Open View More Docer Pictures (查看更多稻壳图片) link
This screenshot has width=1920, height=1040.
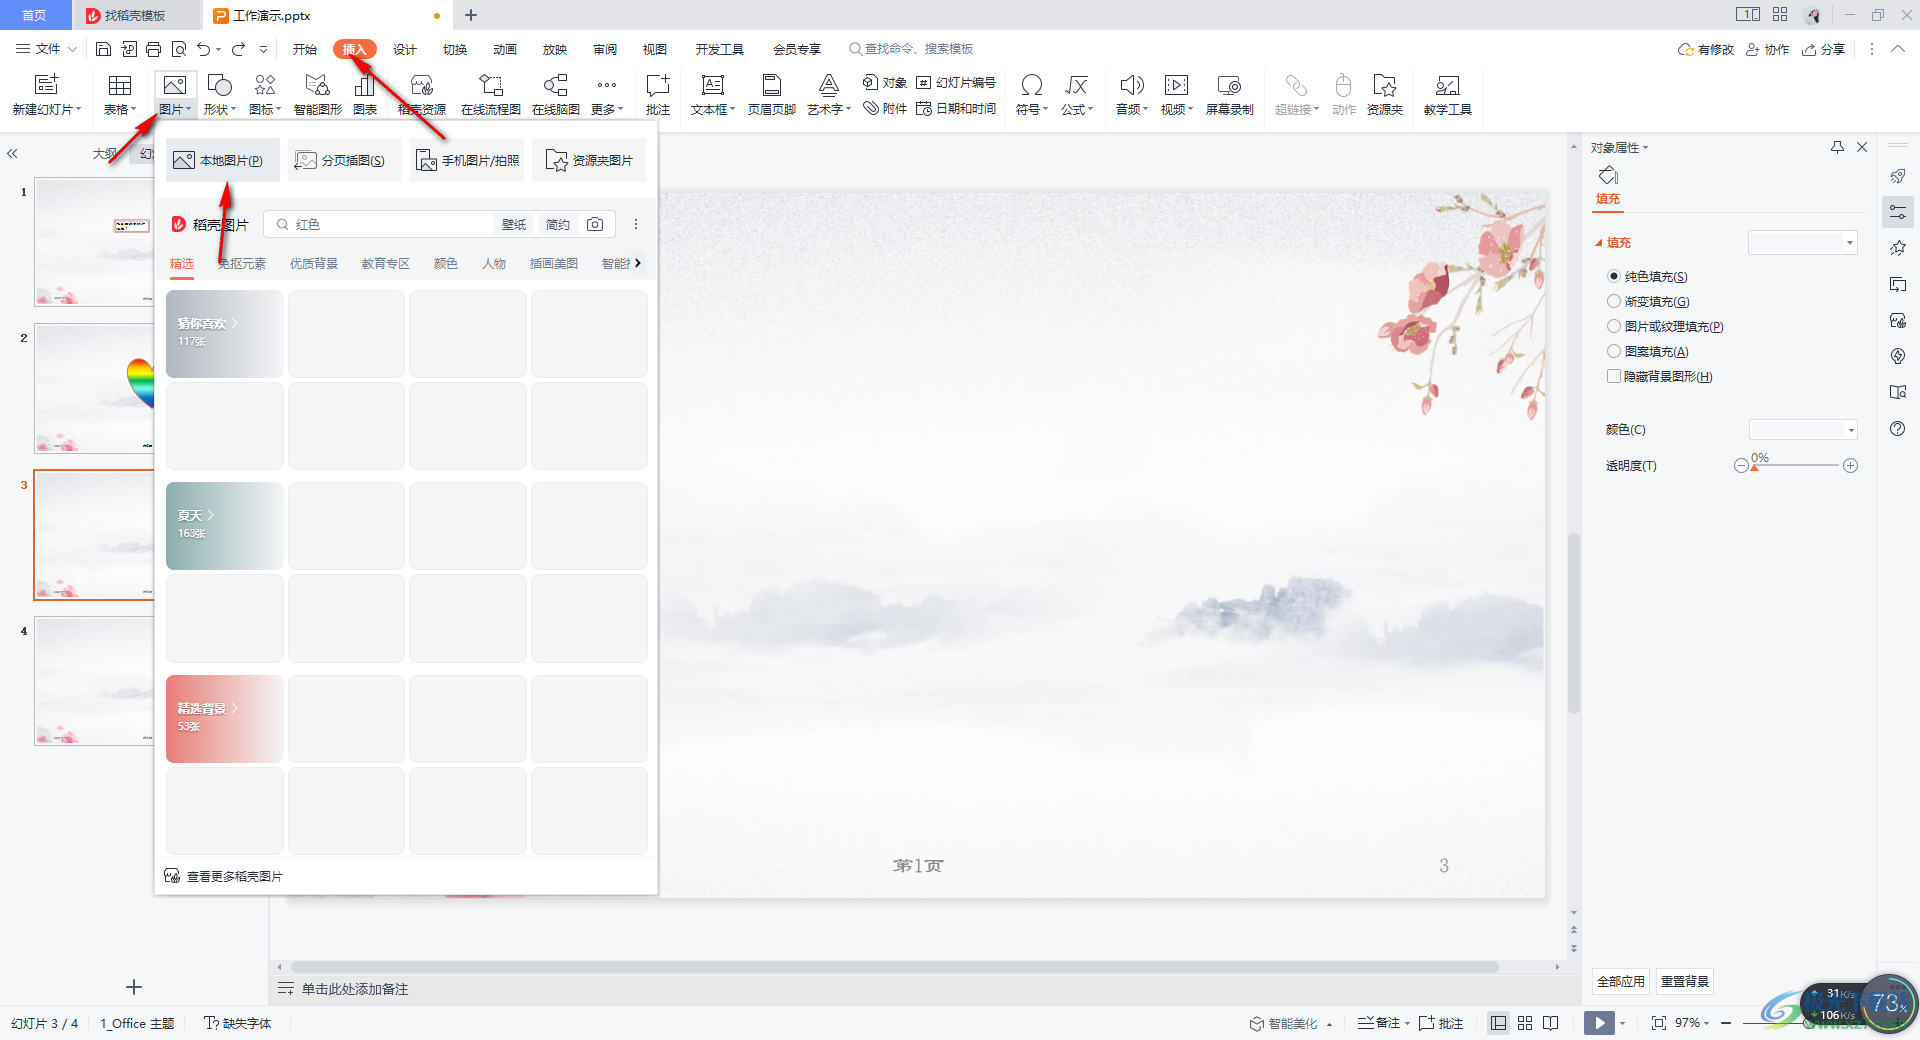click(x=224, y=876)
